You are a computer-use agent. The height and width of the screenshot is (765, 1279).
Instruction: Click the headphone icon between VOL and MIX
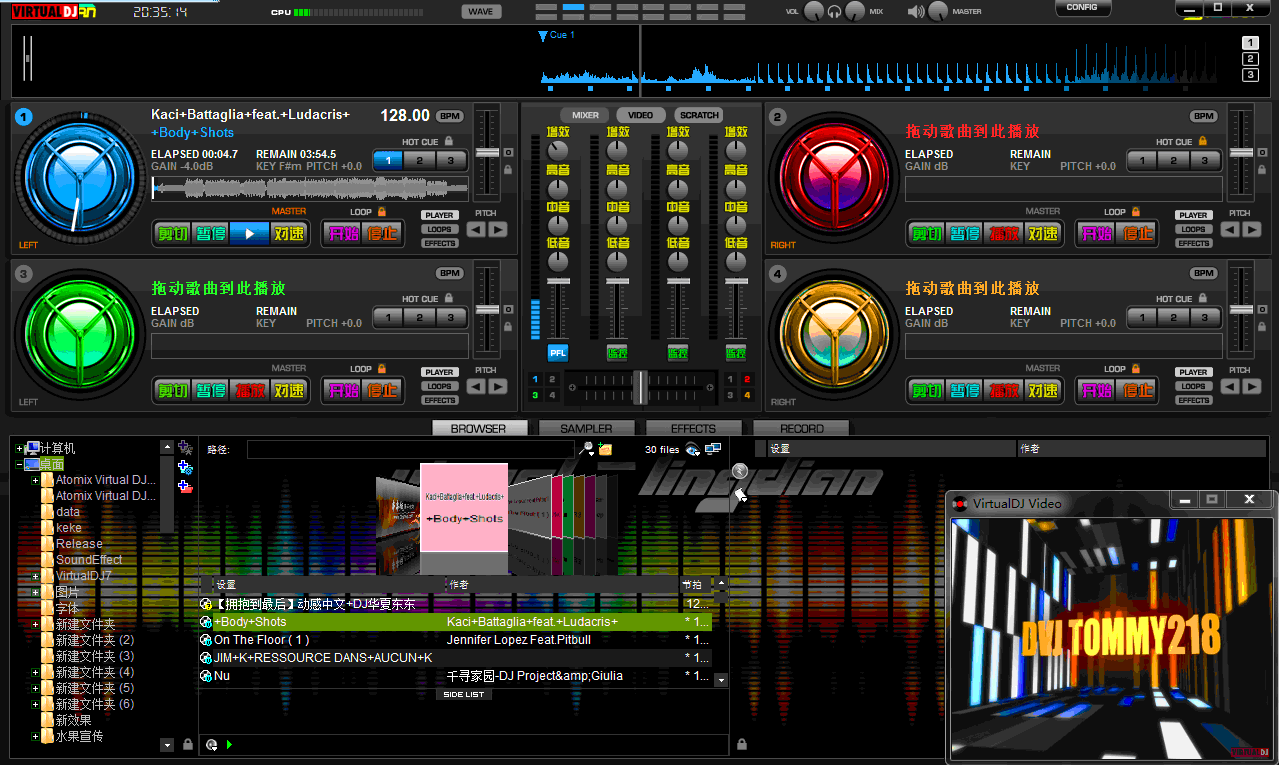(x=834, y=12)
